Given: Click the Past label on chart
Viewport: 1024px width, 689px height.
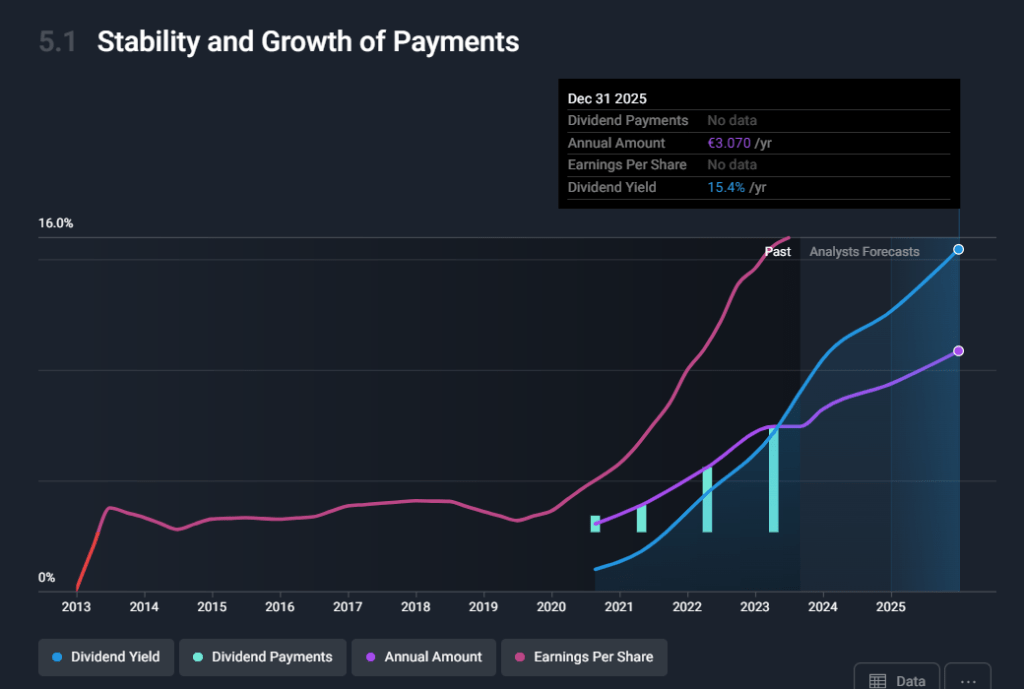Looking at the screenshot, I should 778,252.
